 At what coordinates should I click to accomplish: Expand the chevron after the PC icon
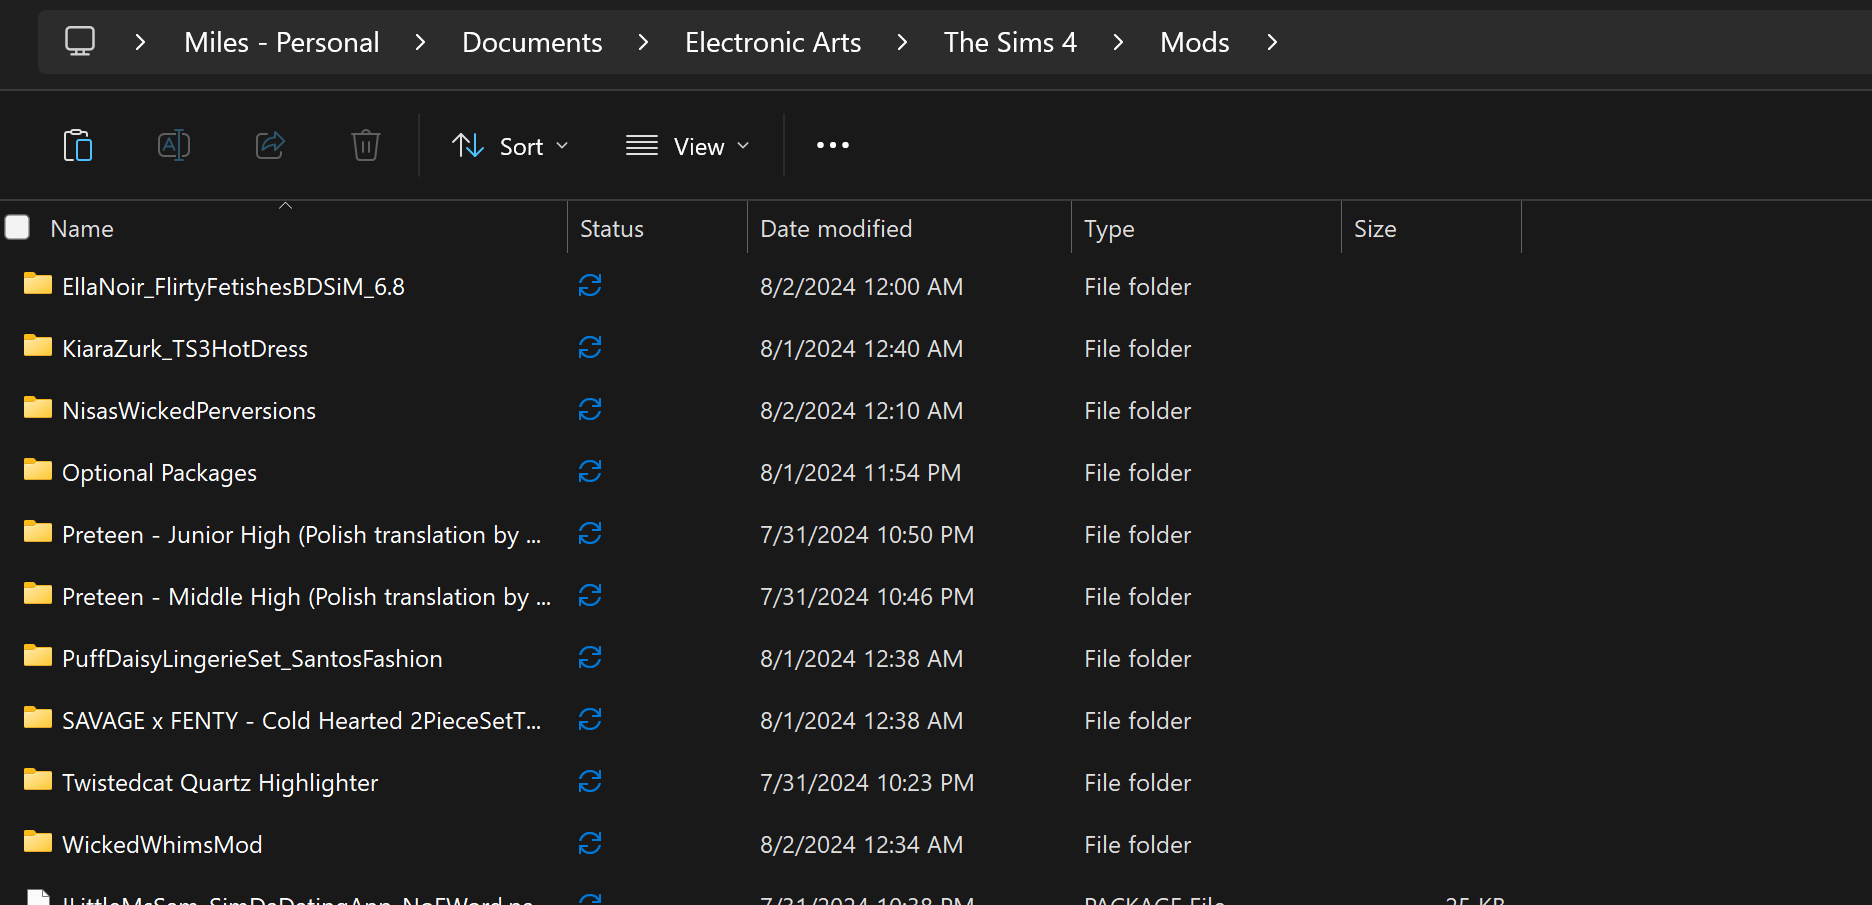click(x=140, y=42)
